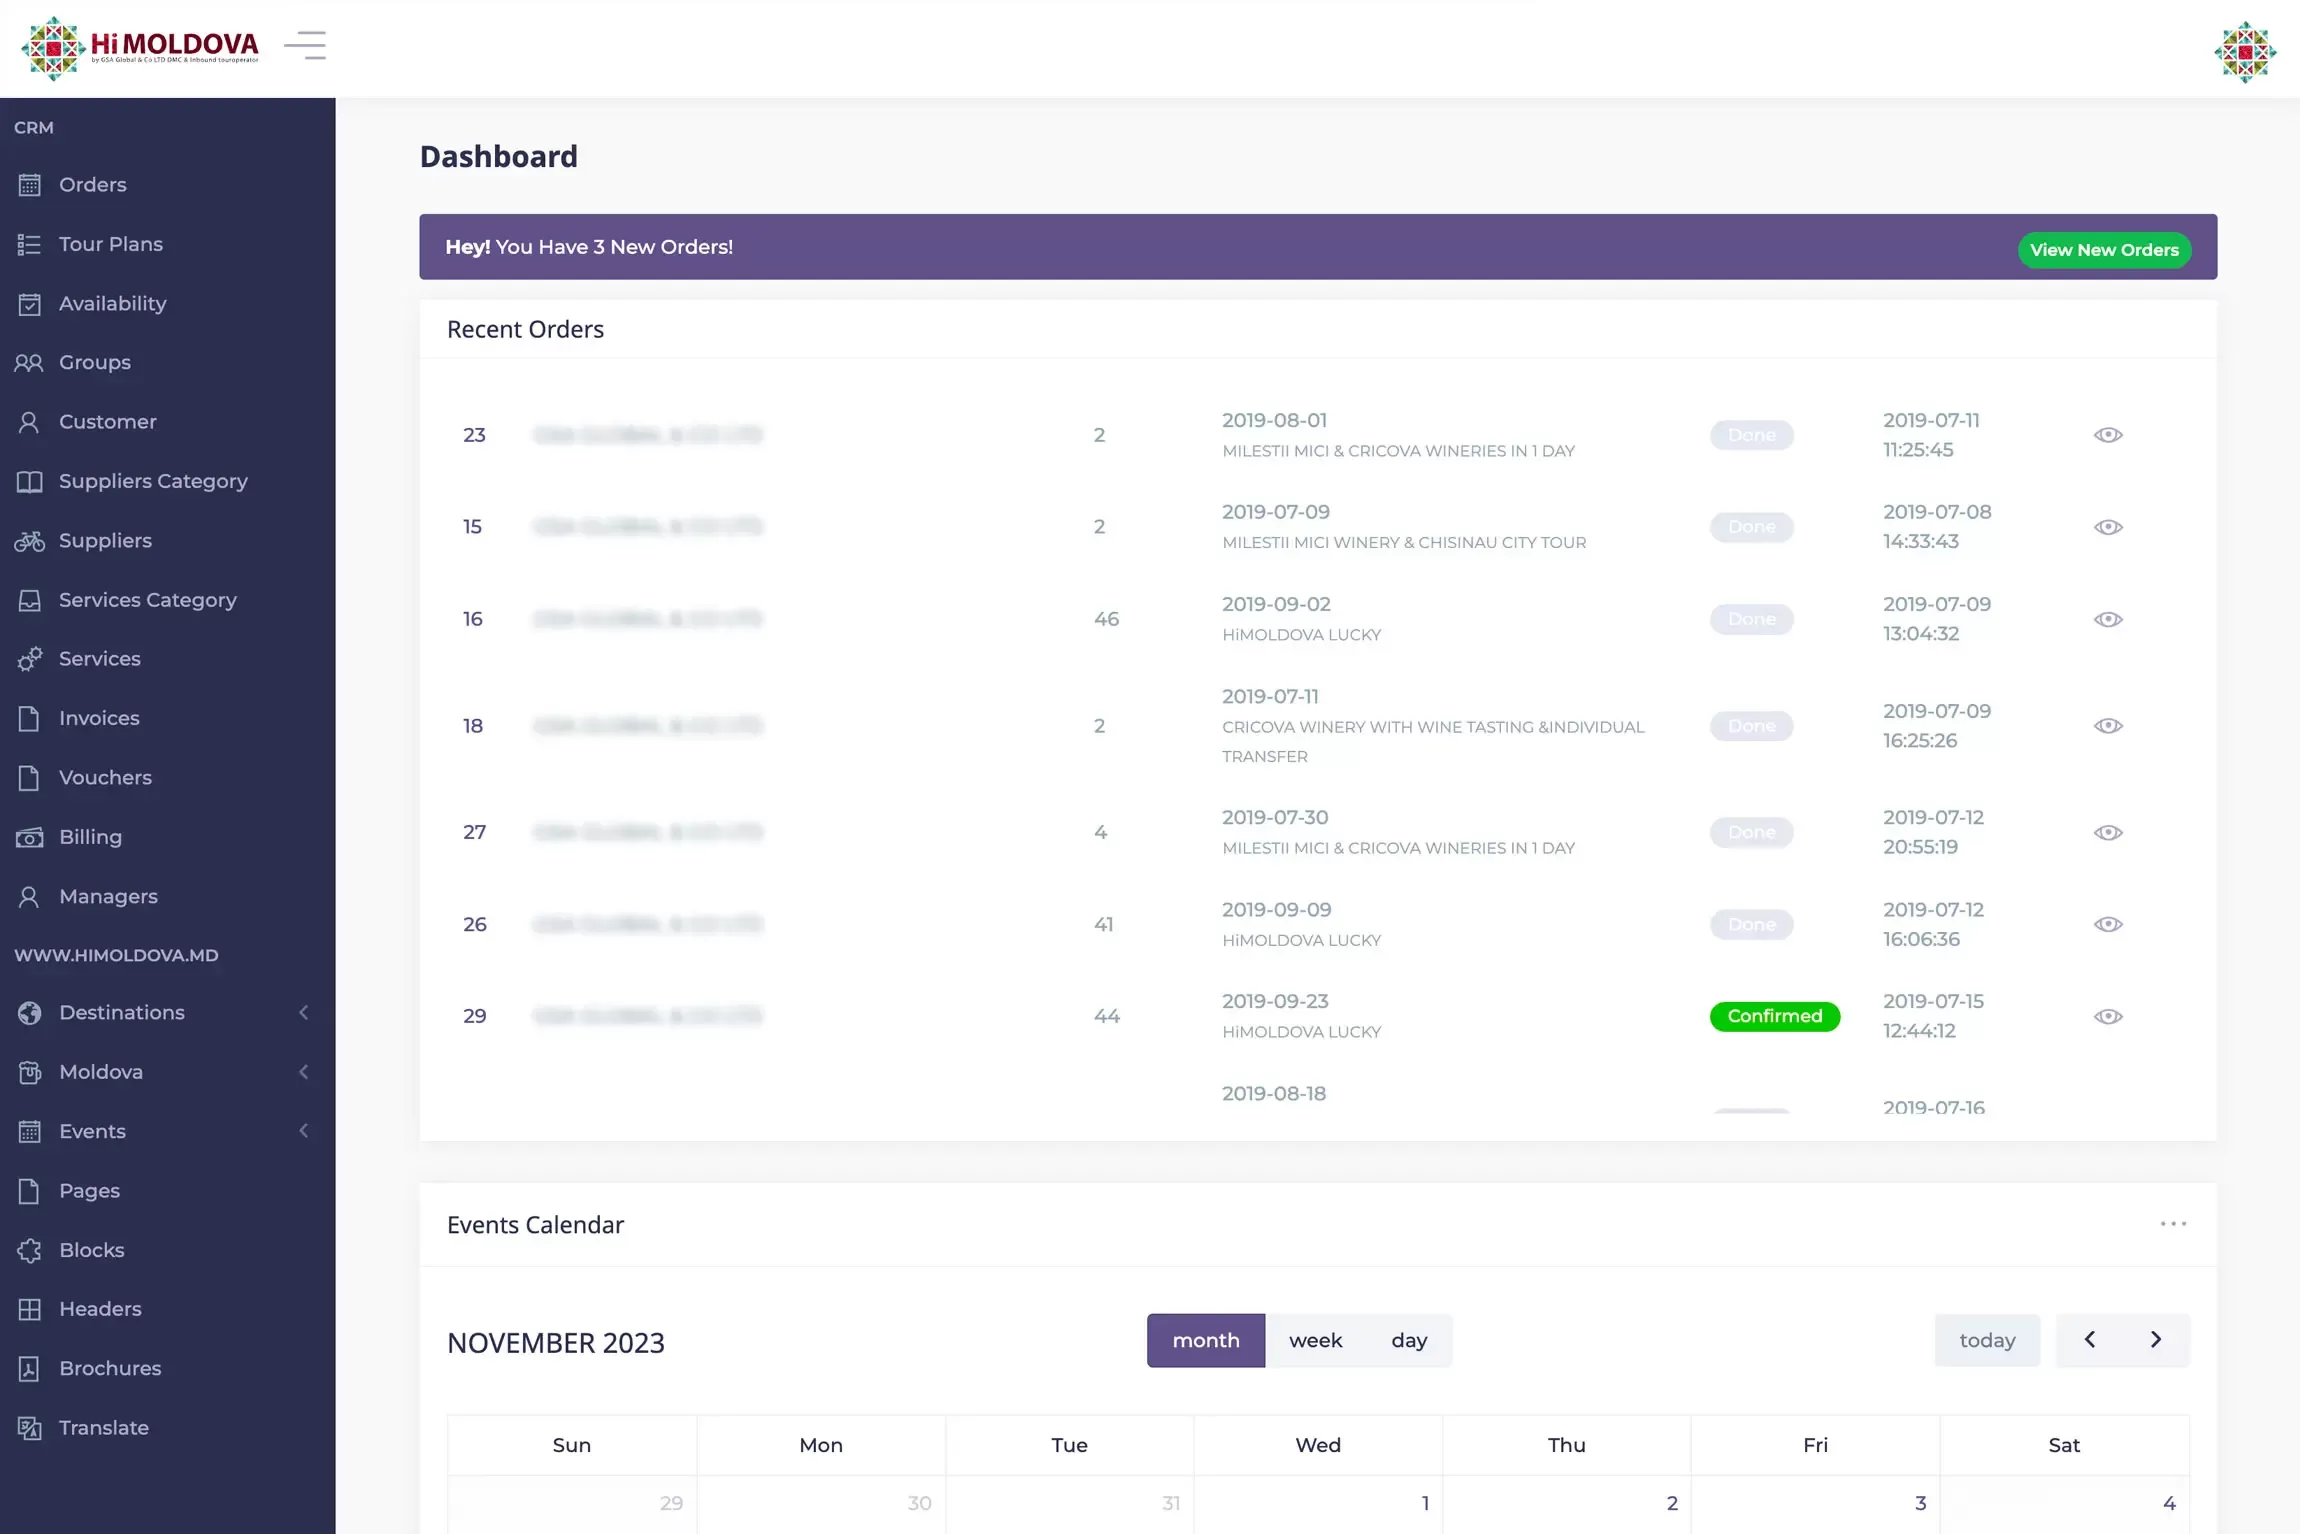2300x1534 pixels.
Task: Click the Suppliers bicycle icon
Action: pos(29,541)
